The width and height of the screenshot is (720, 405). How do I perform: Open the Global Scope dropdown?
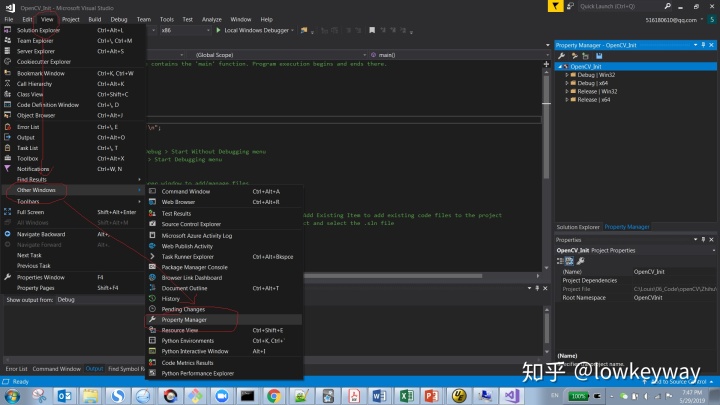coord(280,55)
